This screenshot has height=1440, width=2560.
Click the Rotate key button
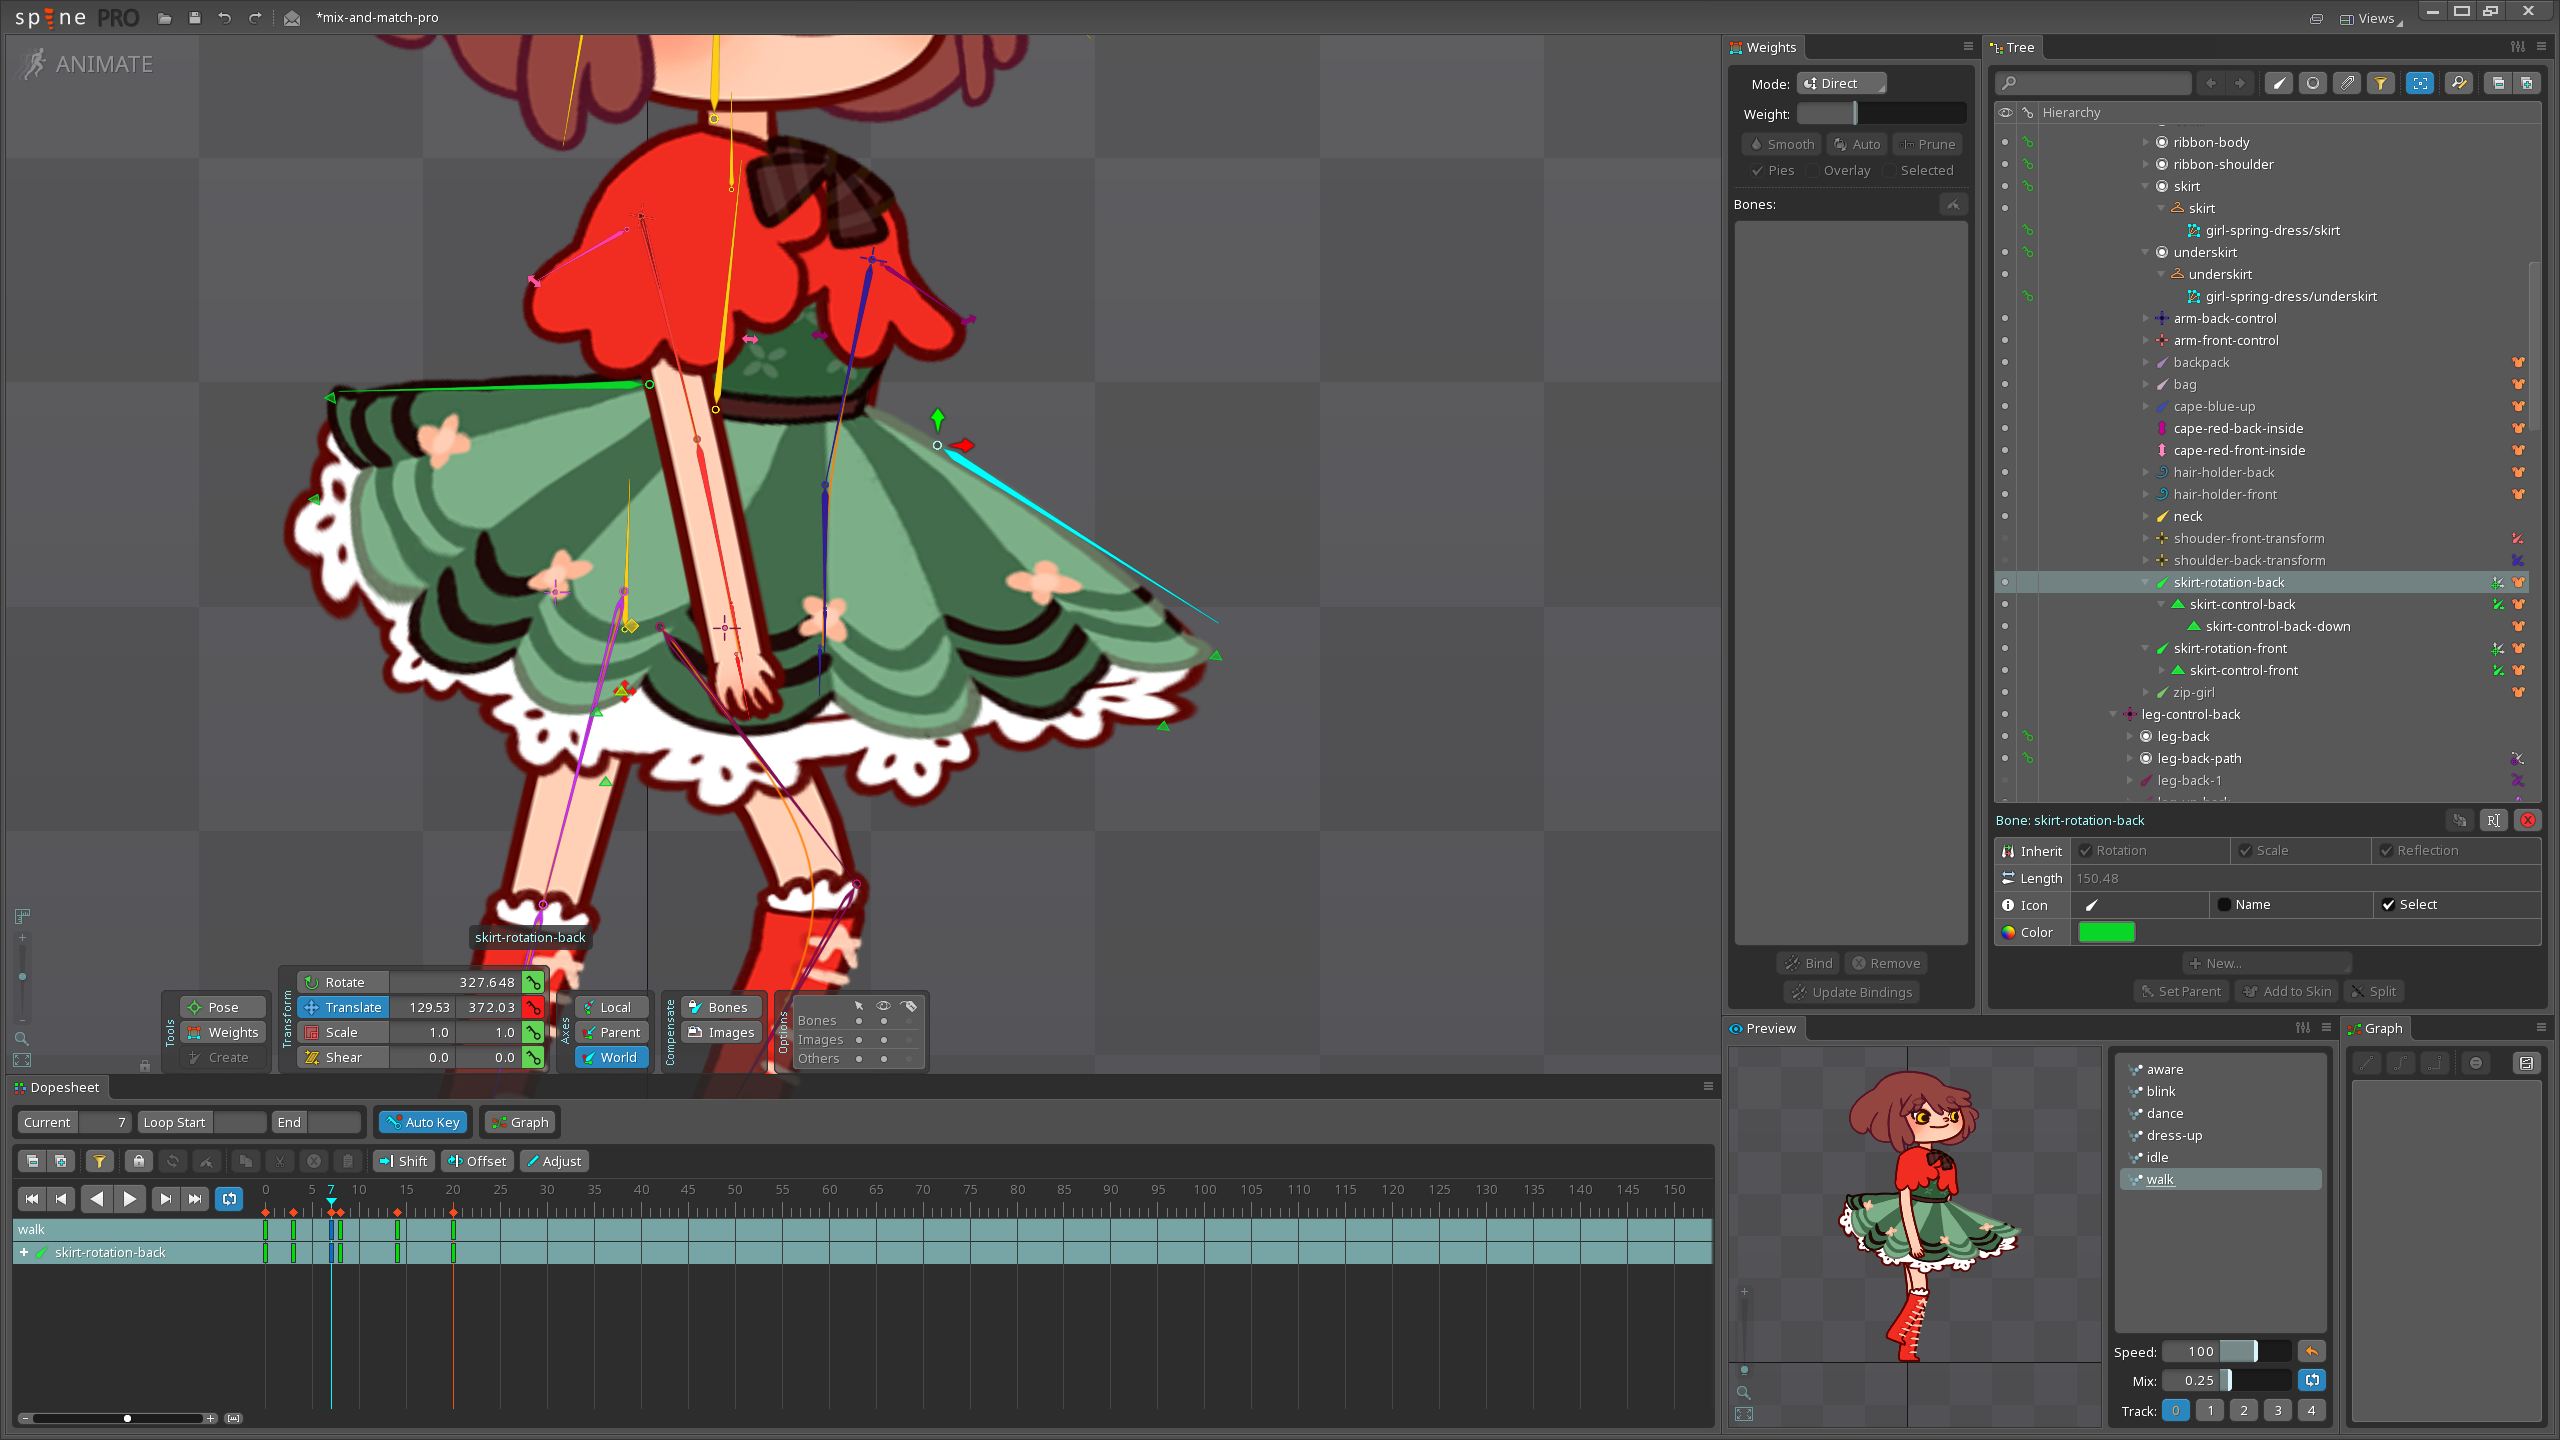click(x=533, y=982)
